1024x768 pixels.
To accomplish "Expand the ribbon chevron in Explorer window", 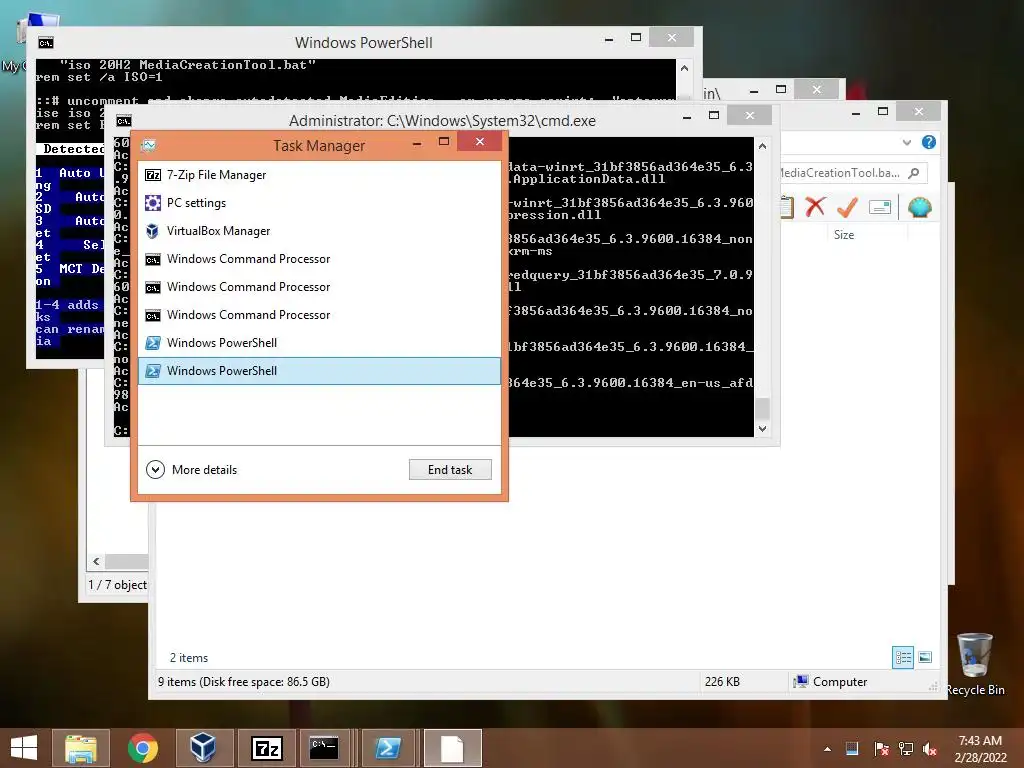I will (906, 142).
